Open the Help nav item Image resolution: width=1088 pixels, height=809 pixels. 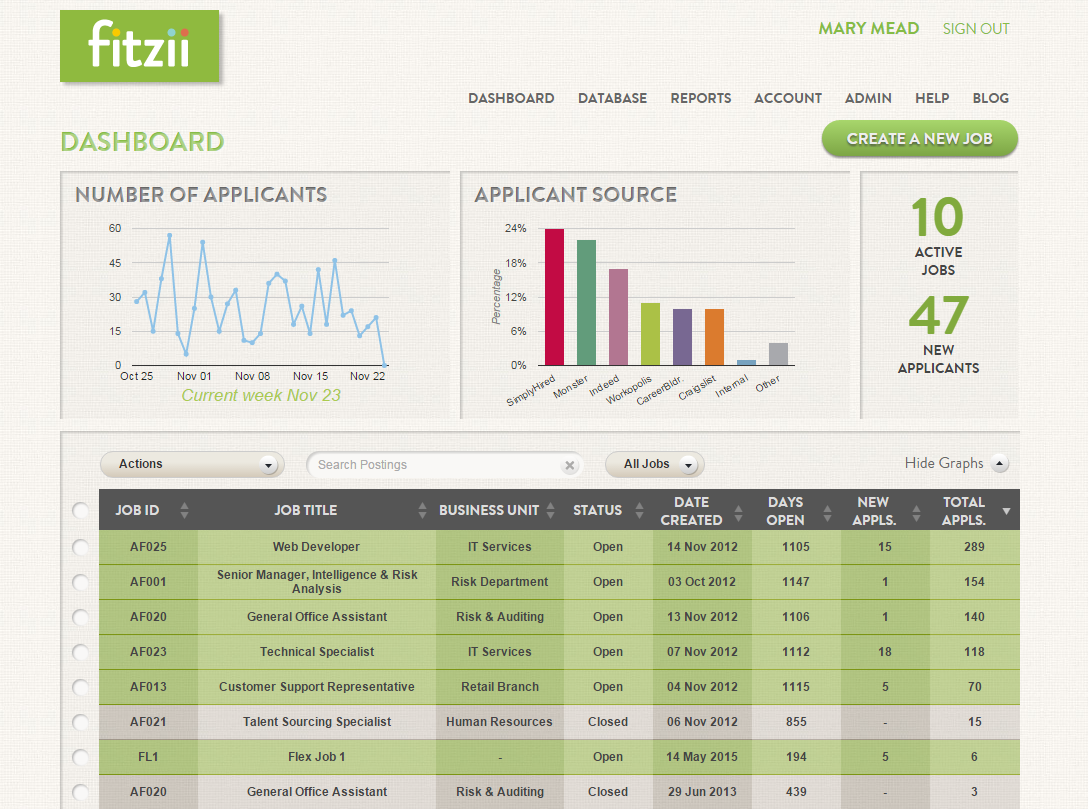(x=932, y=99)
